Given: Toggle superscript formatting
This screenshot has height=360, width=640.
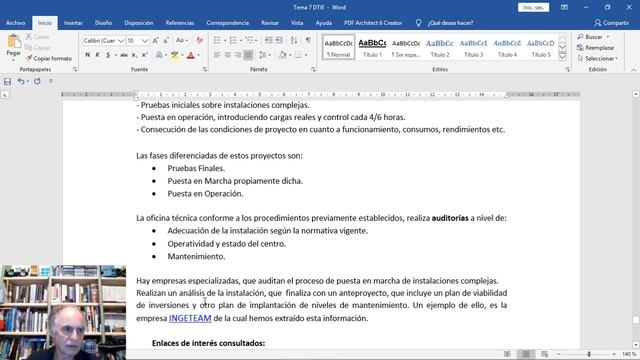Looking at the screenshot, I should (144, 55).
